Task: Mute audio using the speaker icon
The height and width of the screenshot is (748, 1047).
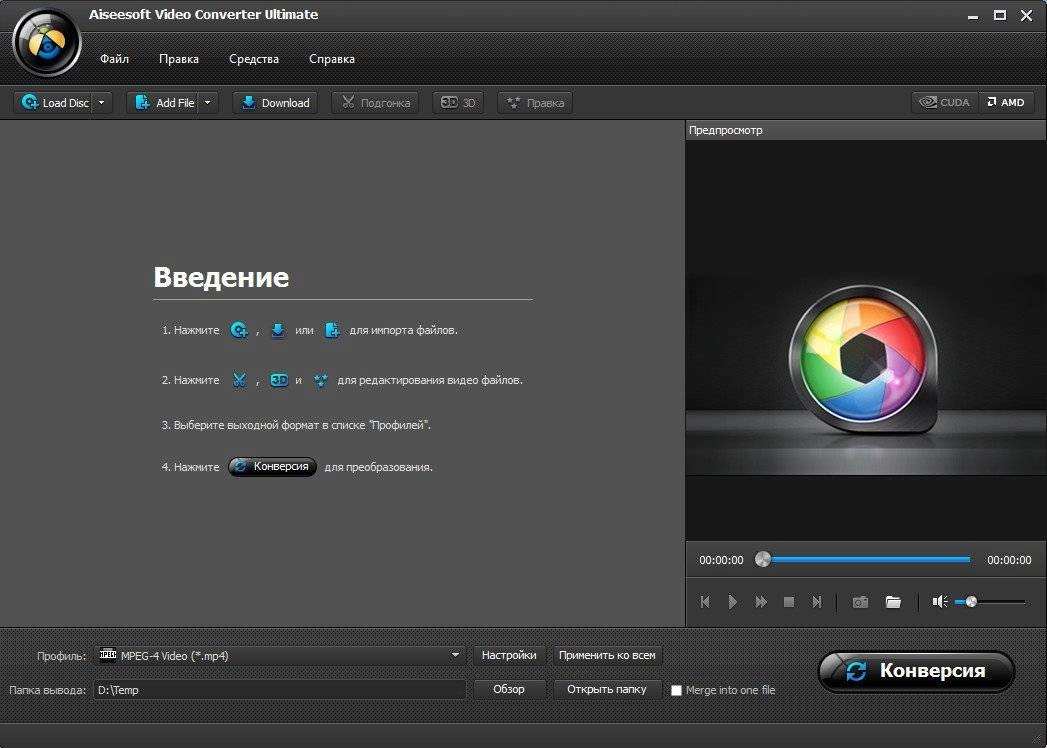Action: (940, 602)
